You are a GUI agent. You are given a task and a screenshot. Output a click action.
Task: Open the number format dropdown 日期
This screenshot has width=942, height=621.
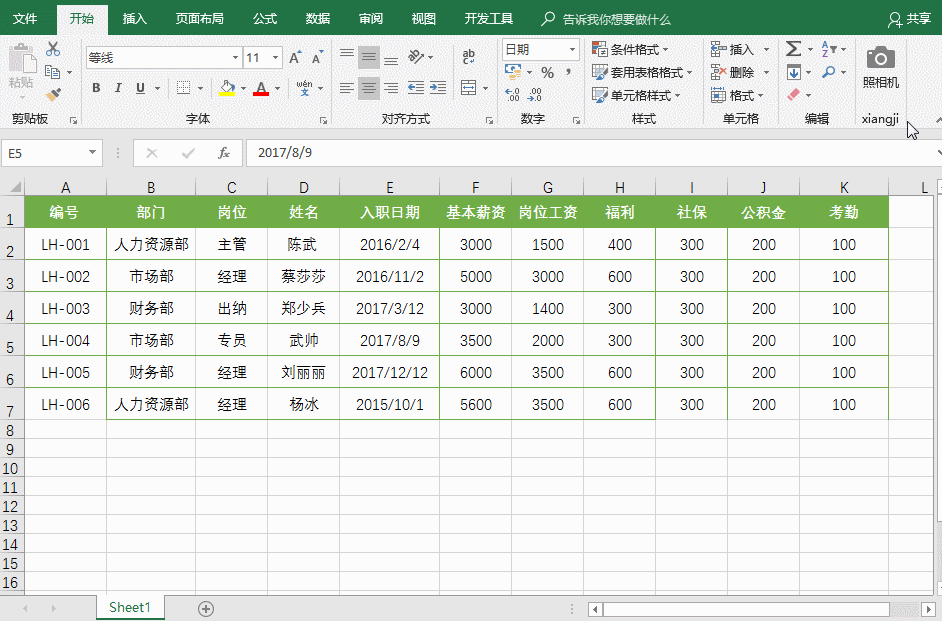[573, 49]
